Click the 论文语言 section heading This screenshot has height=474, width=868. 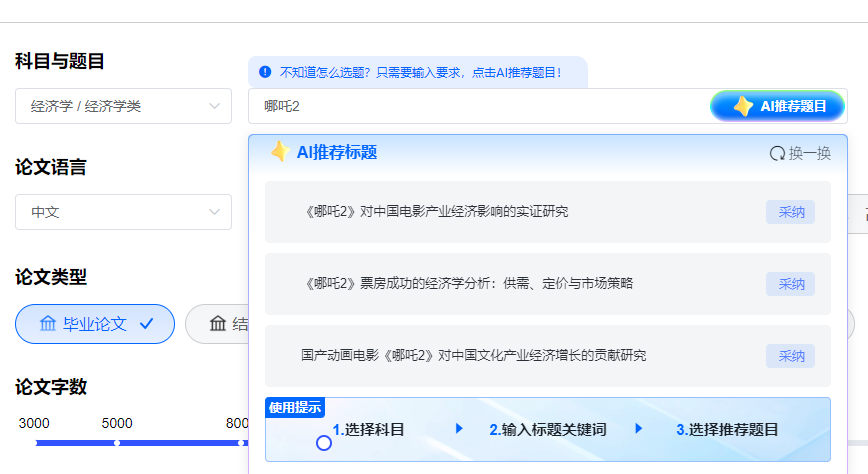(x=51, y=167)
